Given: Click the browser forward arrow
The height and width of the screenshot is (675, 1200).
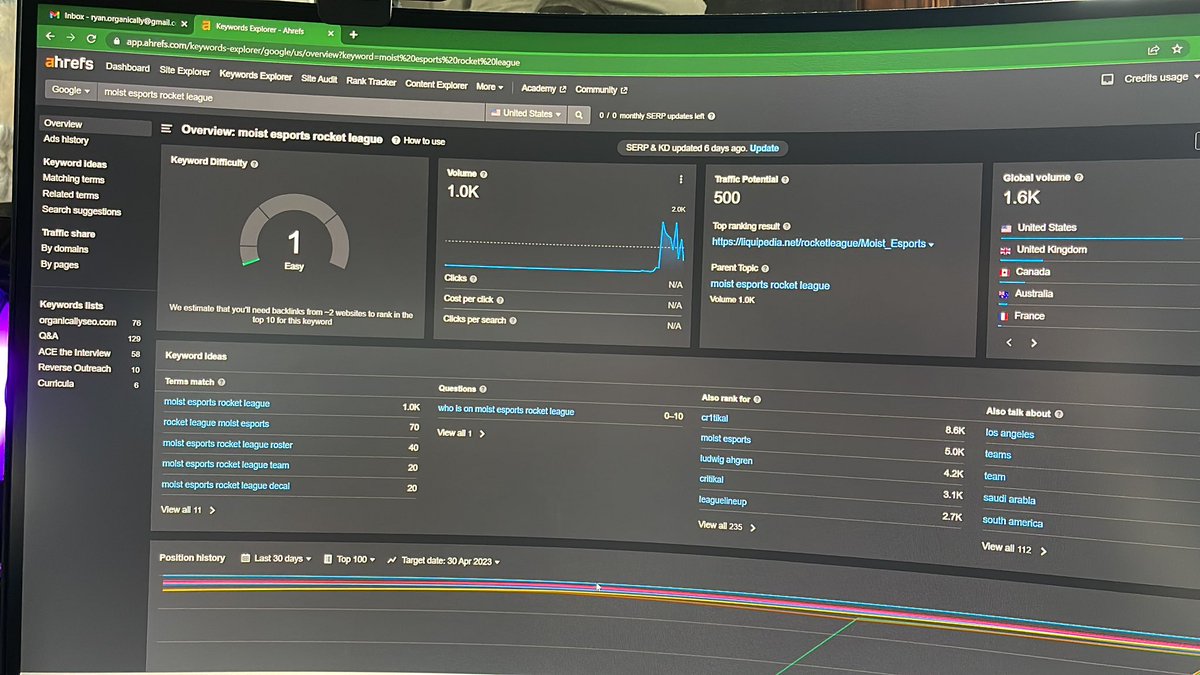Looking at the screenshot, I should pos(70,38).
